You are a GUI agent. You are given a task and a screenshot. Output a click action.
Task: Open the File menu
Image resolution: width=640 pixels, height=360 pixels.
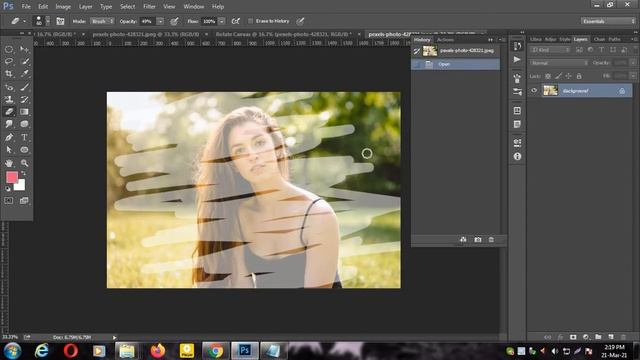click(x=26, y=7)
